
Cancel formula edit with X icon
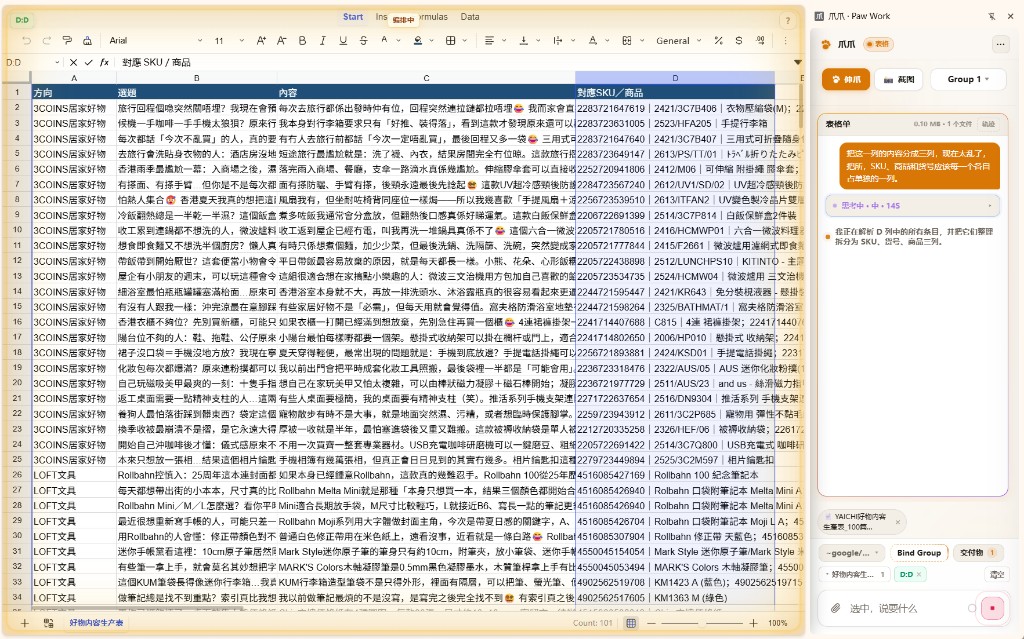(x=73, y=62)
